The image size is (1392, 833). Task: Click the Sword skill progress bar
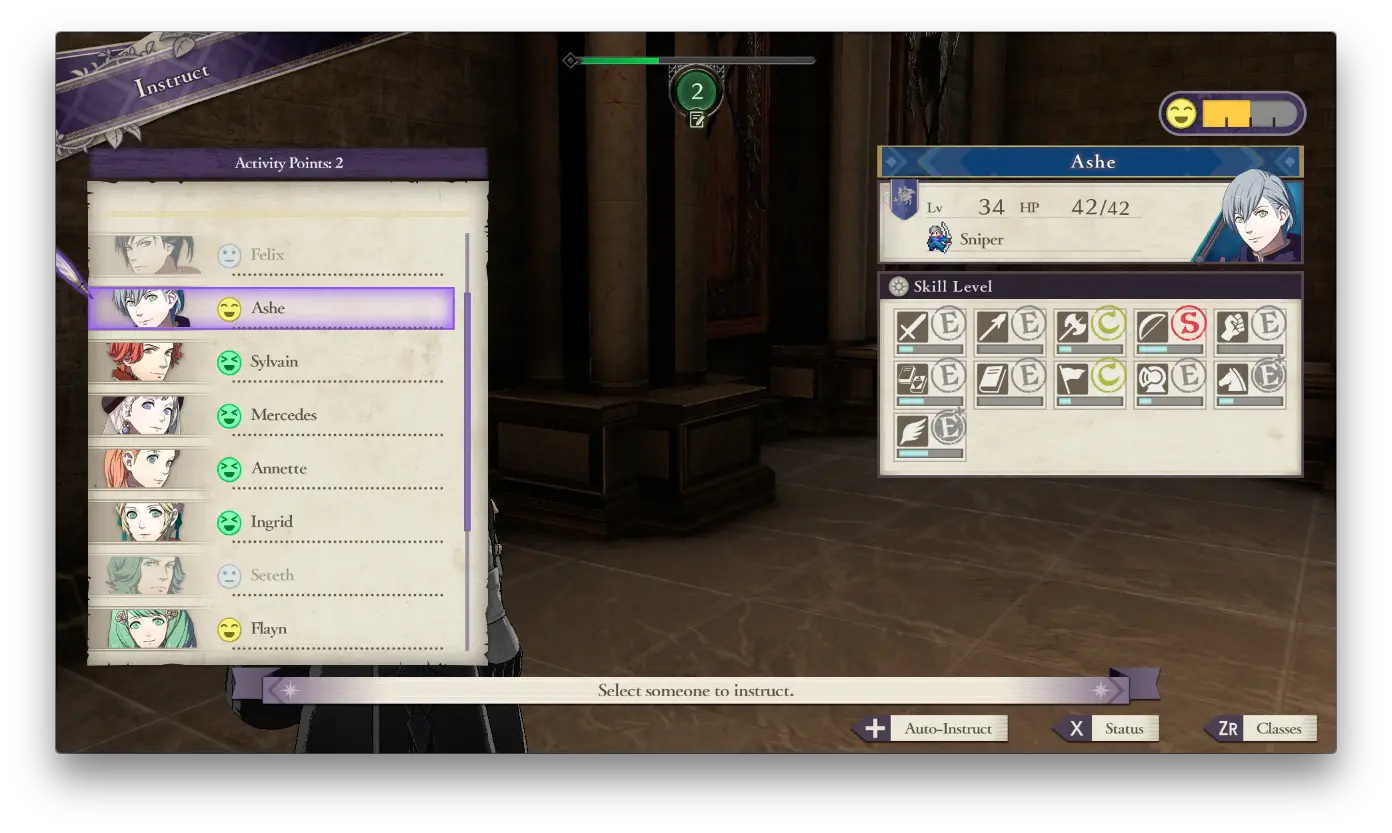point(930,350)
